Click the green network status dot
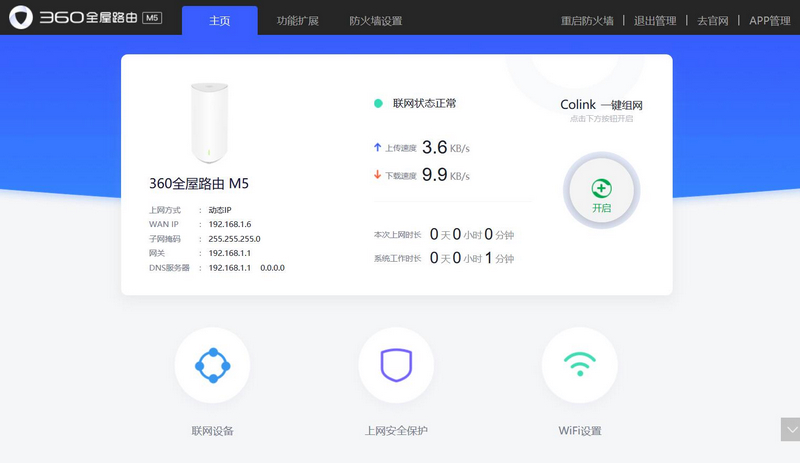This screenshot has width=800, height=463. tap(378, 104)
